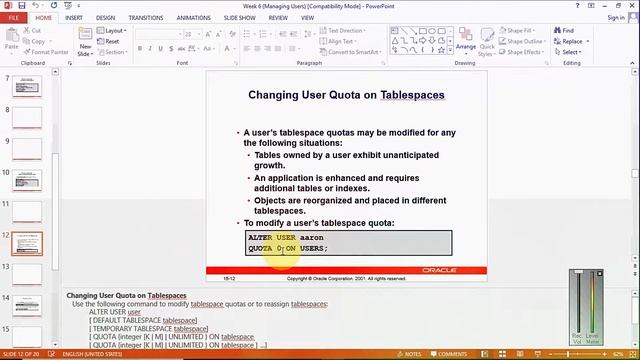Select the Rectangle shape in the shapes gallery

point(423,31)
